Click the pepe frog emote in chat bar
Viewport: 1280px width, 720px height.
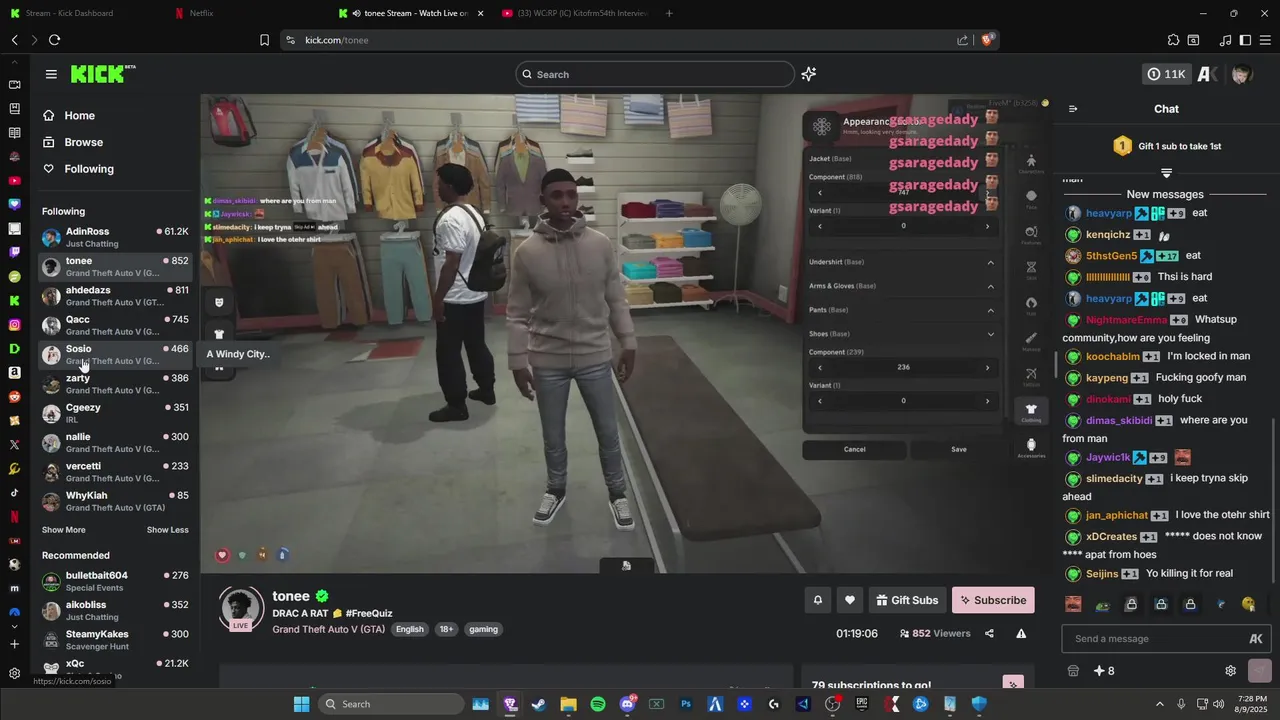[x=1102, y=605]
